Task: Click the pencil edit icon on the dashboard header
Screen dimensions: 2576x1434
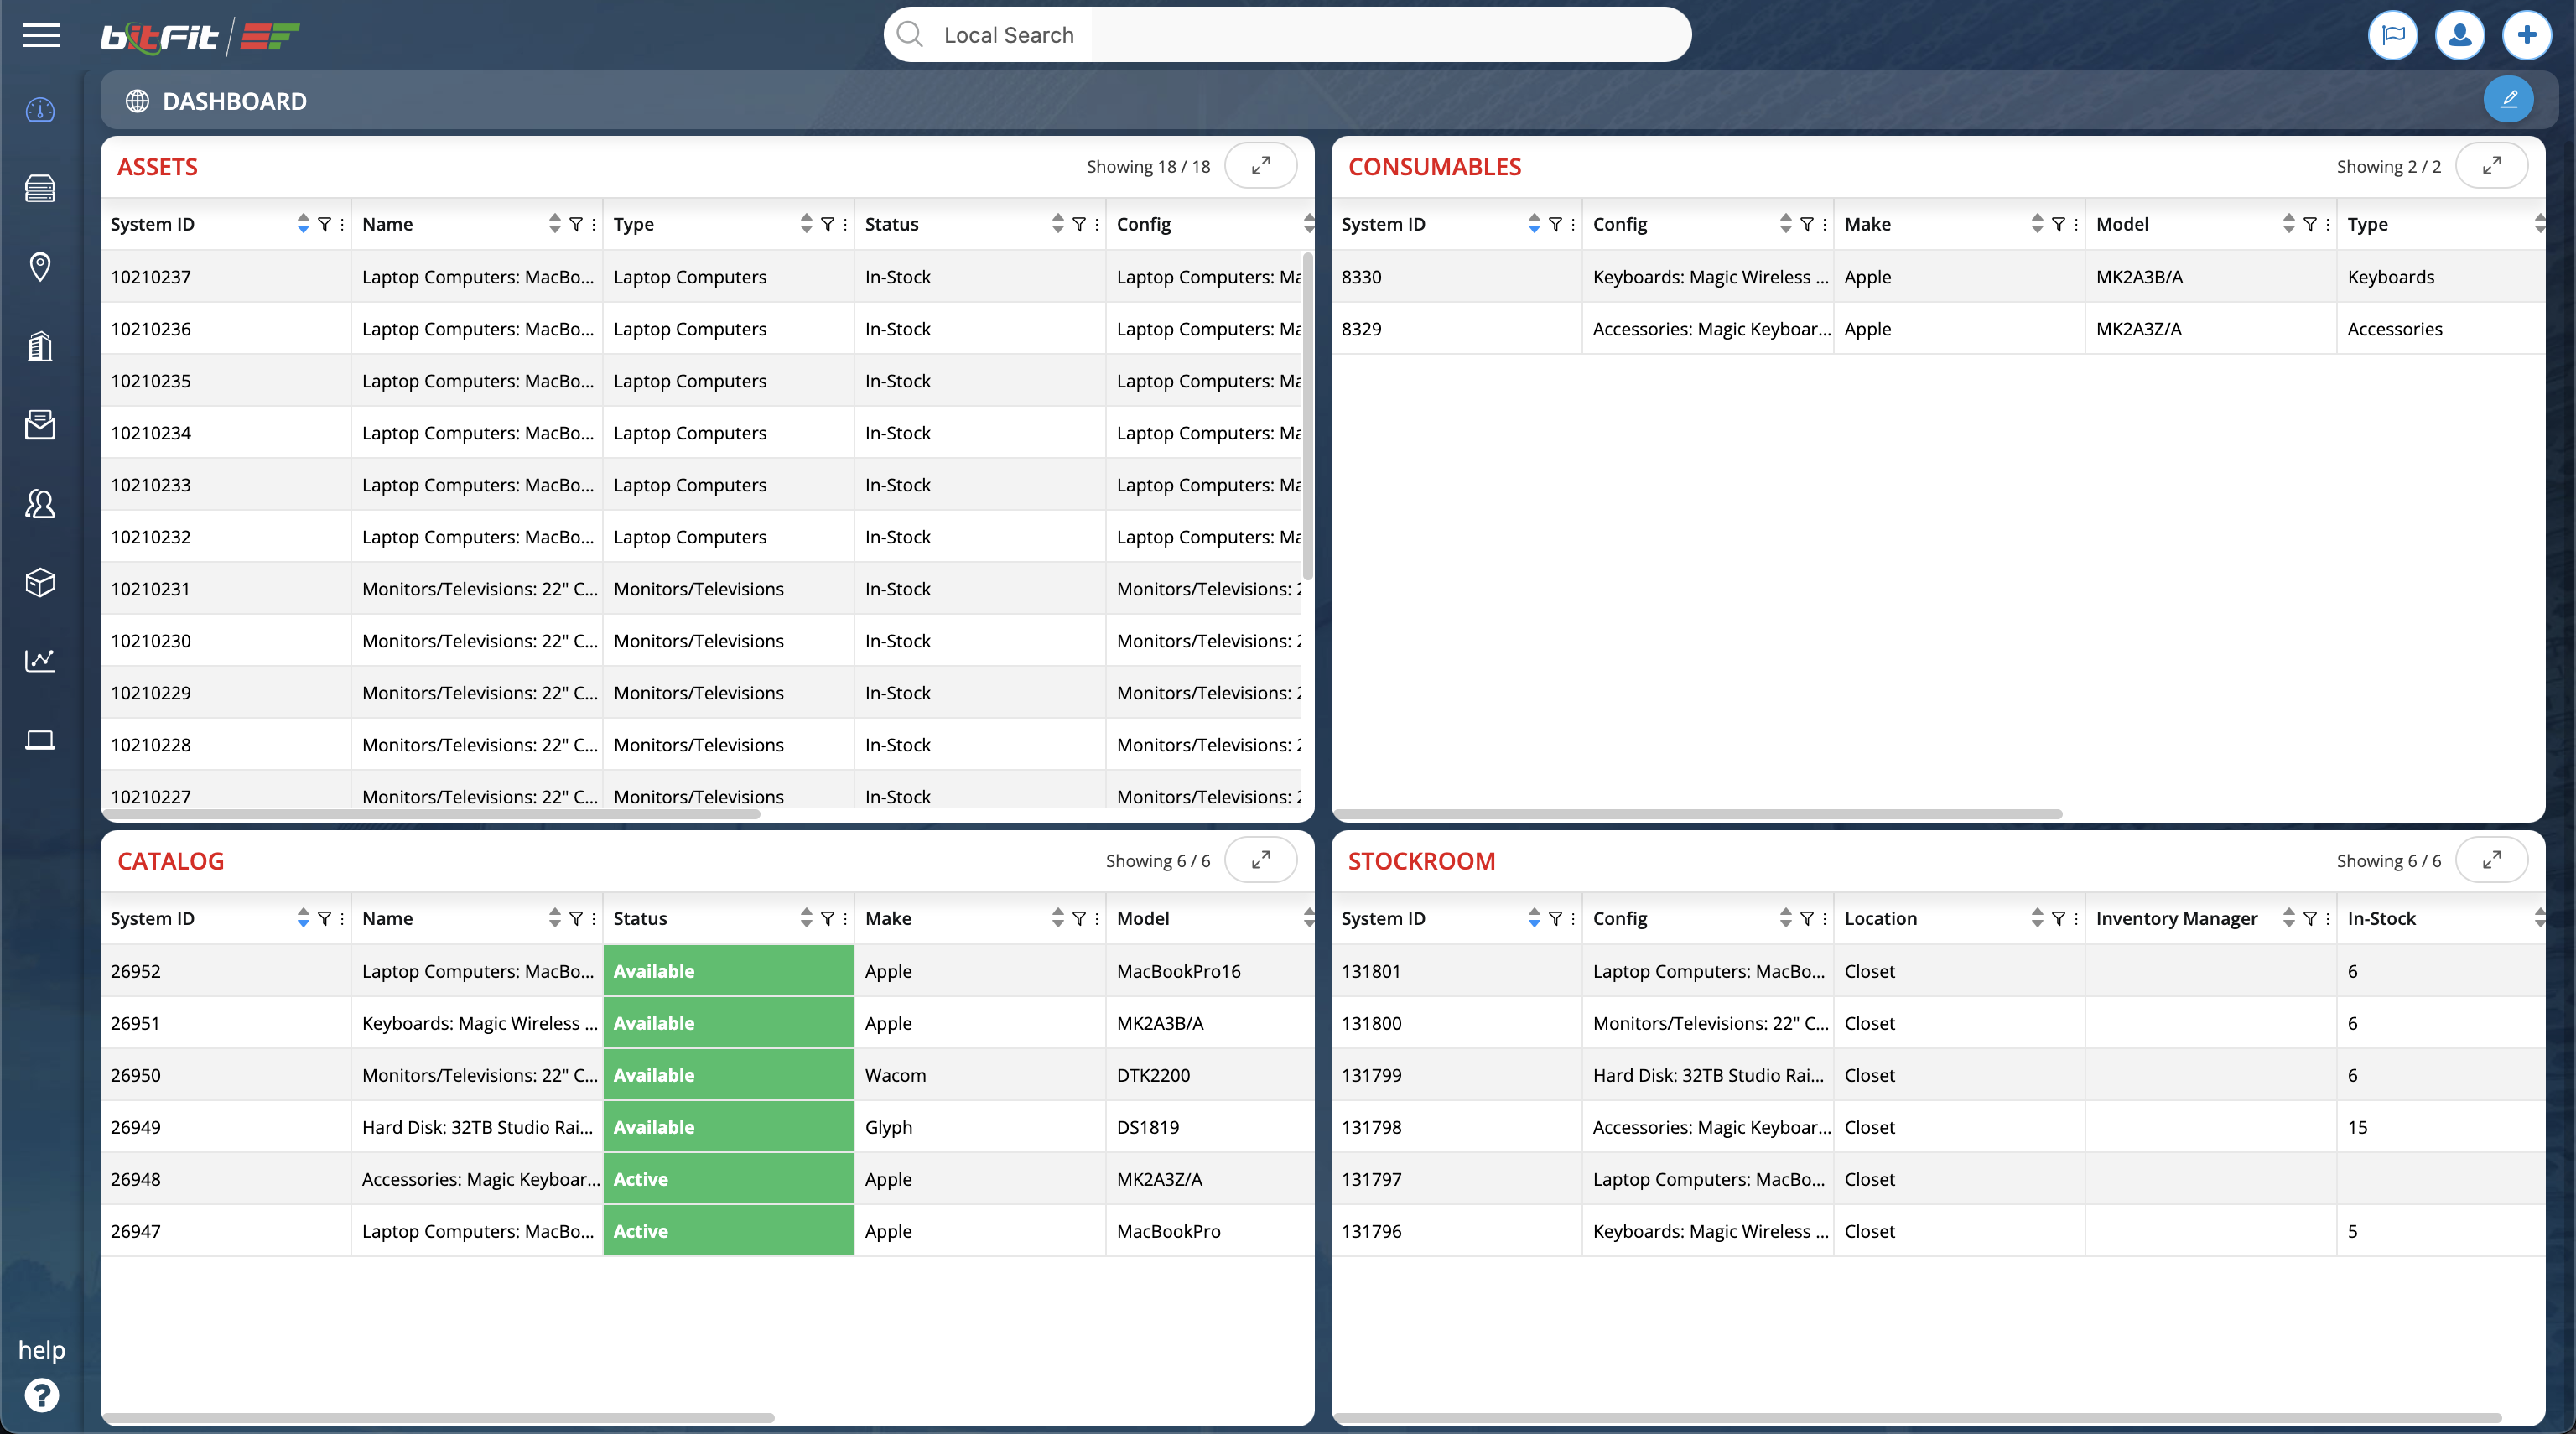Action: pyautogui.click(x=2509, y=99)
